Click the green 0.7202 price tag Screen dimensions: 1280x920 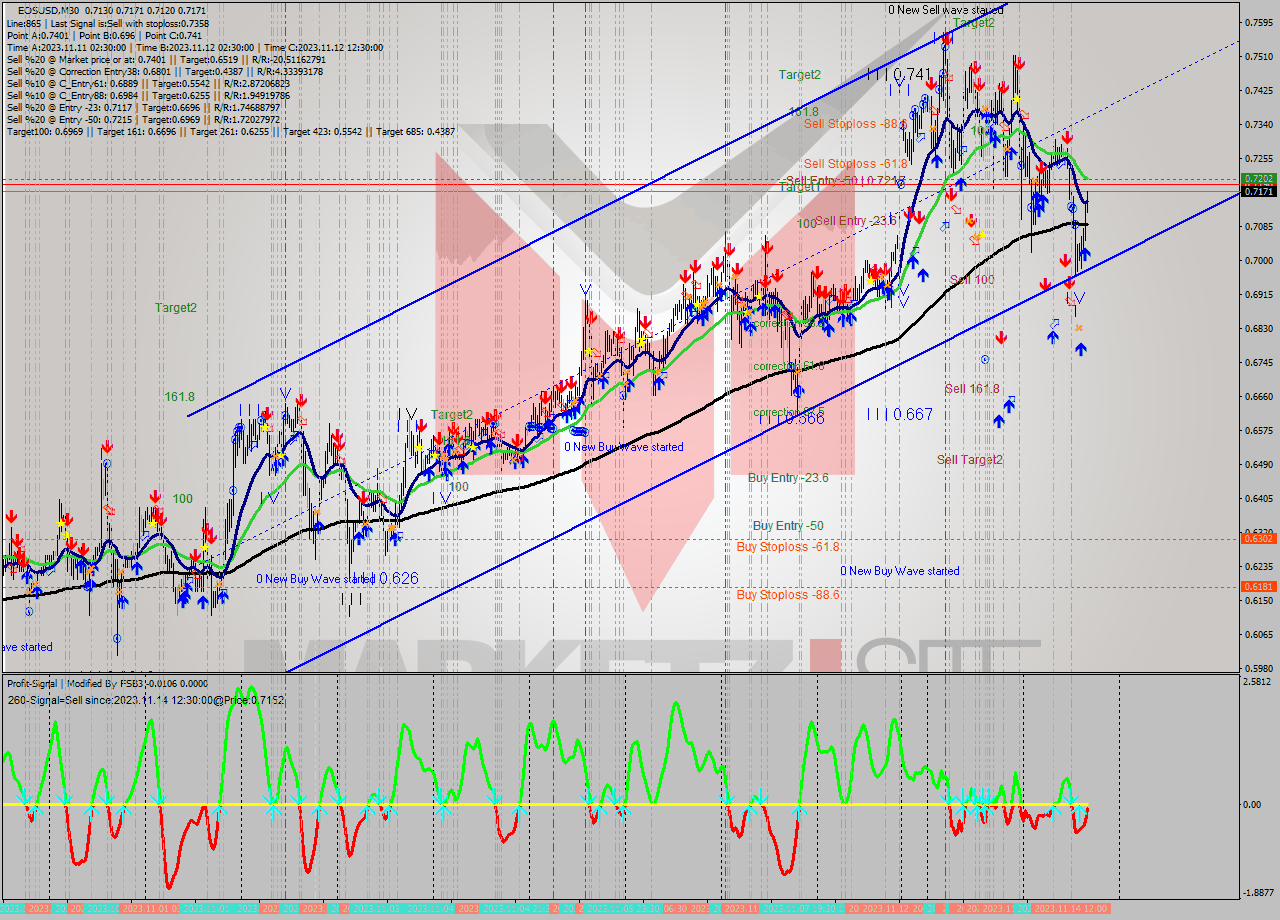tap(1257, 178)
